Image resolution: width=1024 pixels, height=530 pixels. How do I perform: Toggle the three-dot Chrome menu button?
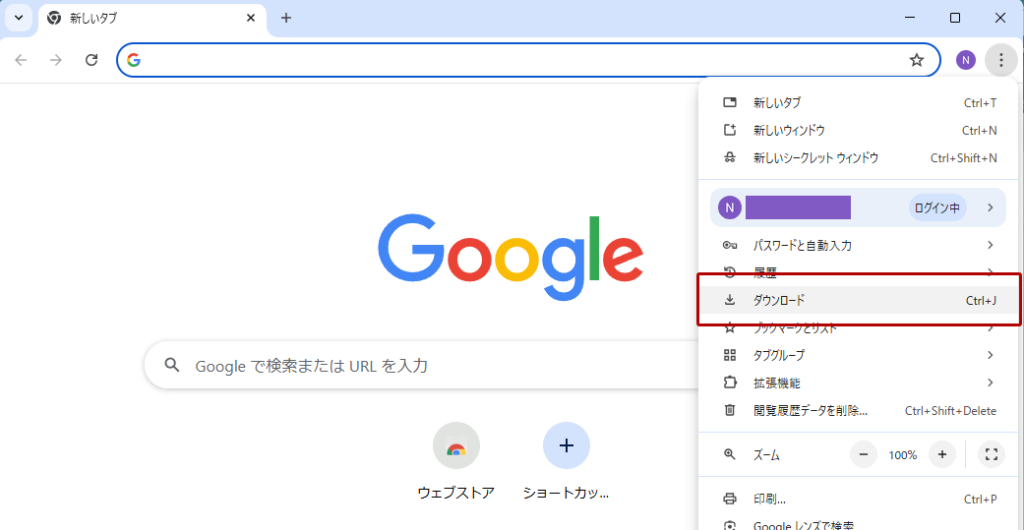click(x=1000, y=60)
